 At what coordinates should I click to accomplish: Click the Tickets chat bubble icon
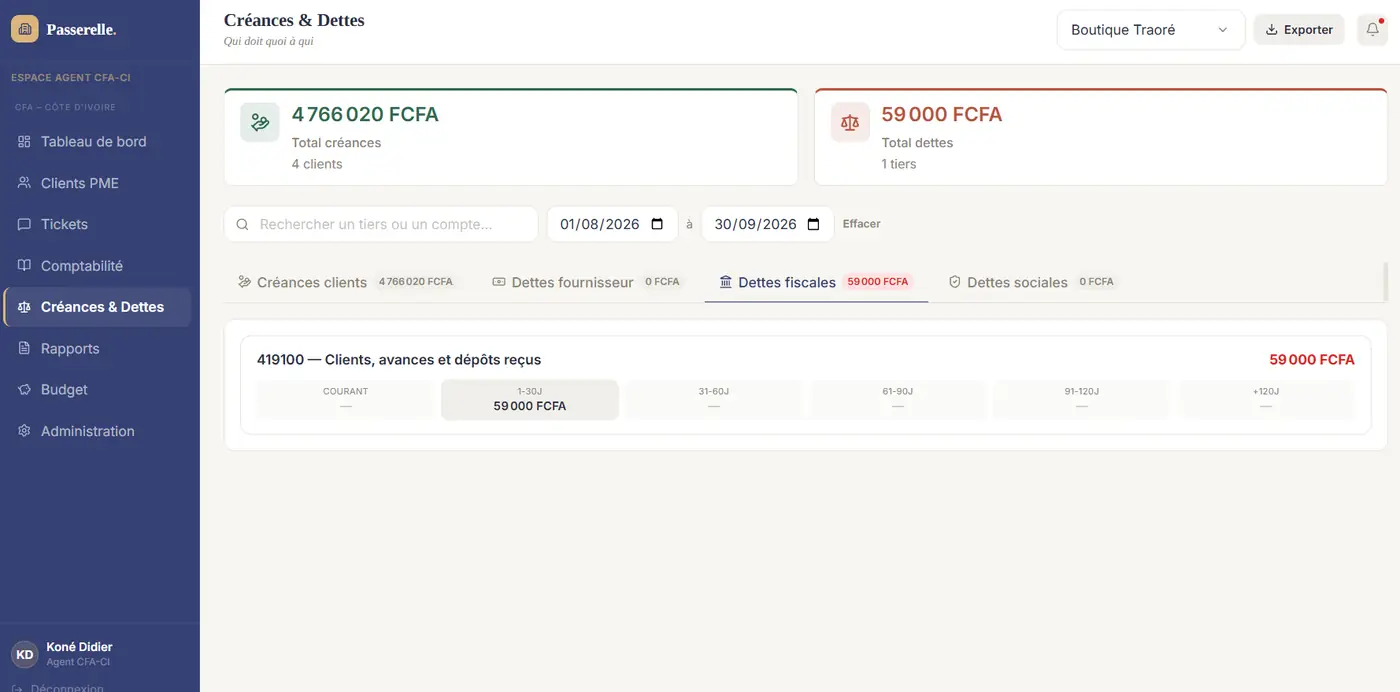click(x=24, y=224)
